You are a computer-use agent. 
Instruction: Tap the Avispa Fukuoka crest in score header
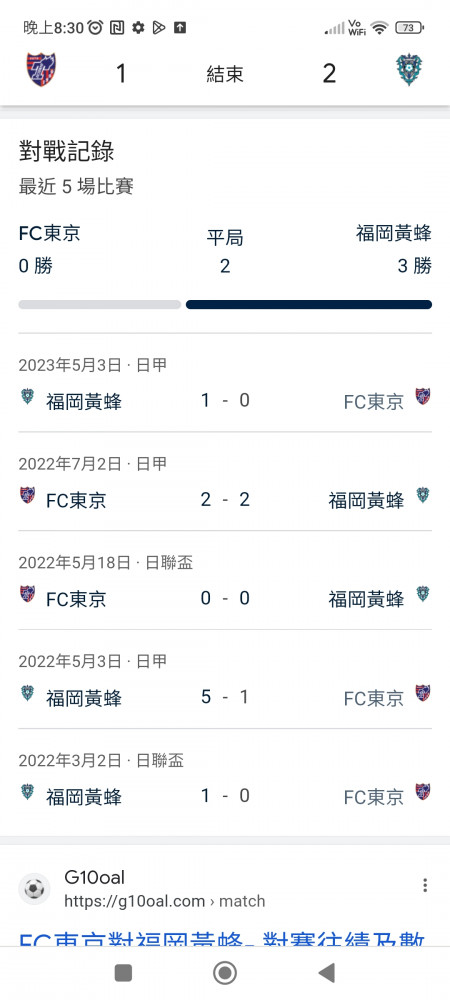coord(409,70)
